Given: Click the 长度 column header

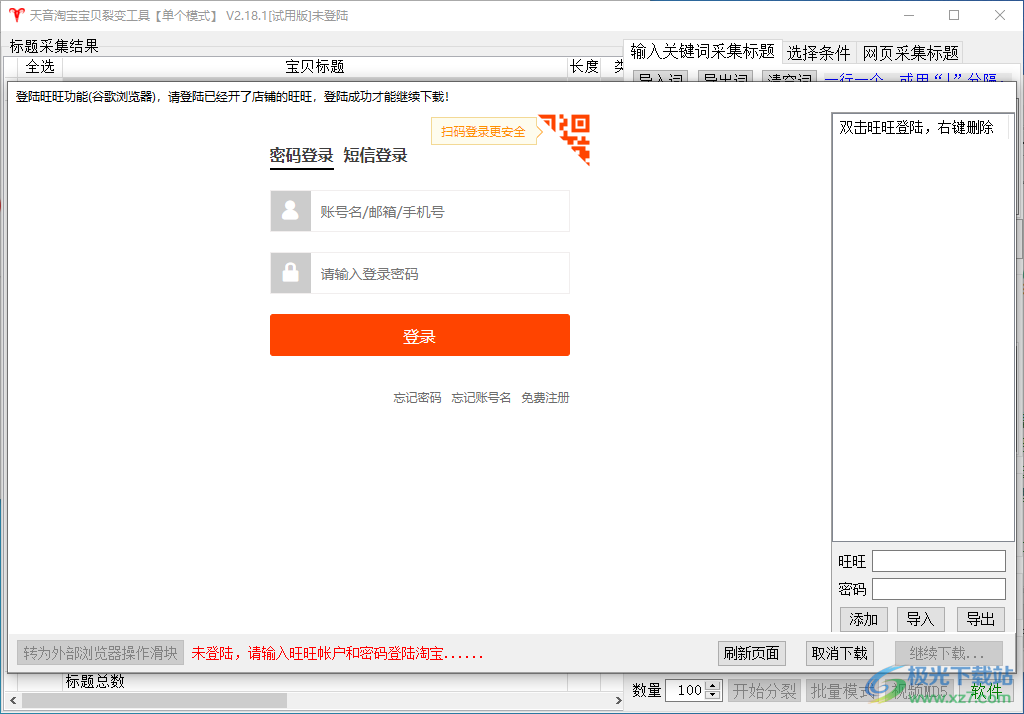Looking at the screenshot, I should 584,67.
